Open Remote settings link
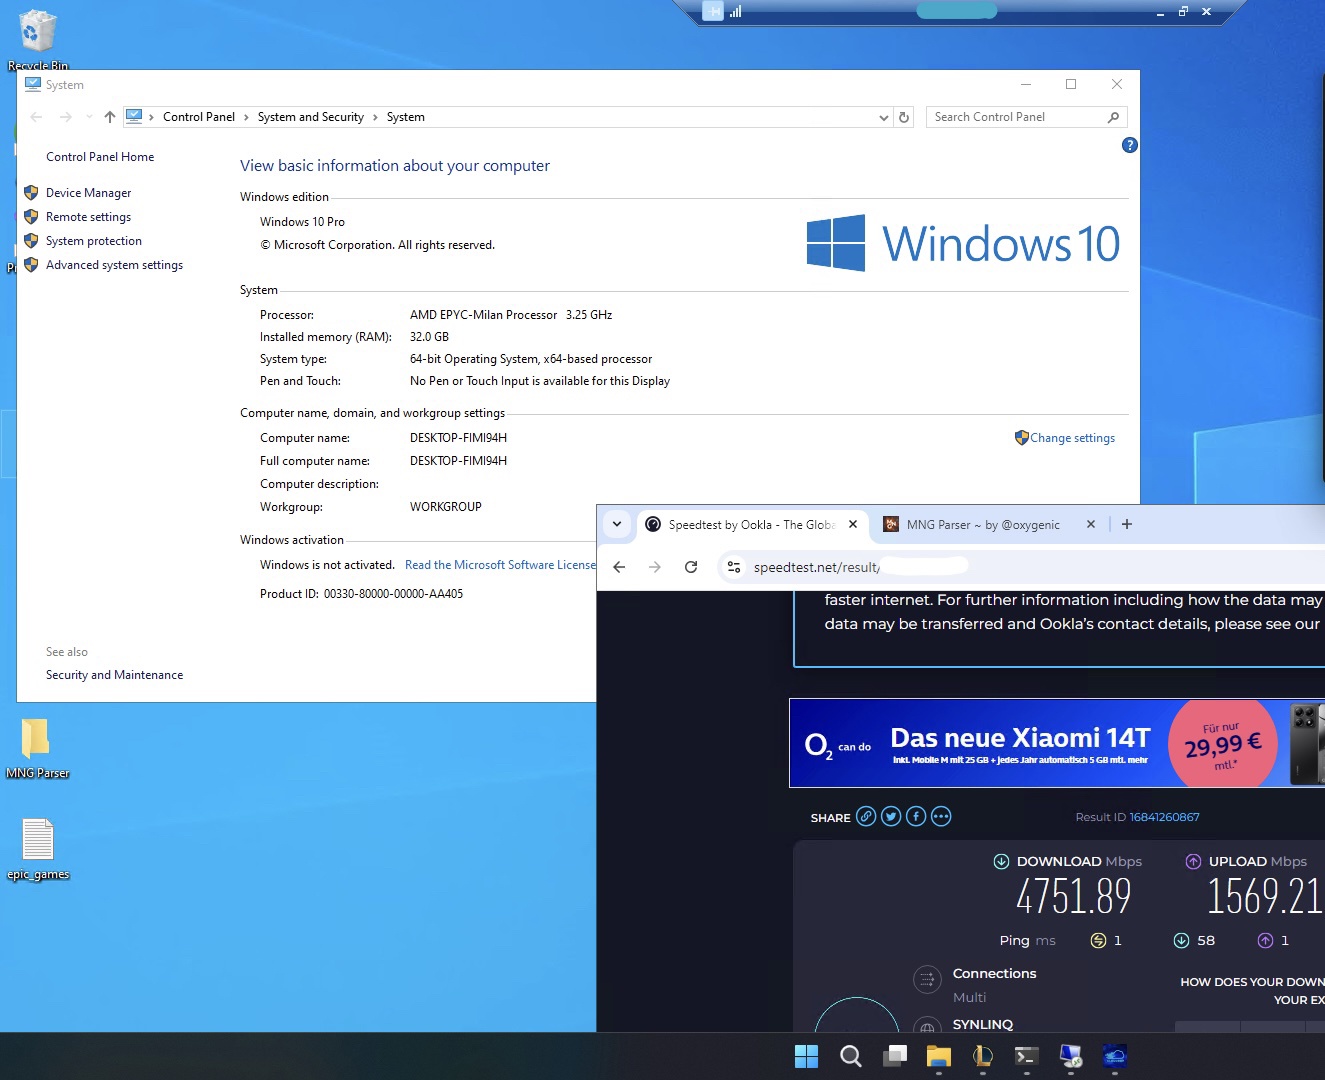This screenshot has width=1325, height=1080. pos(88,217)
